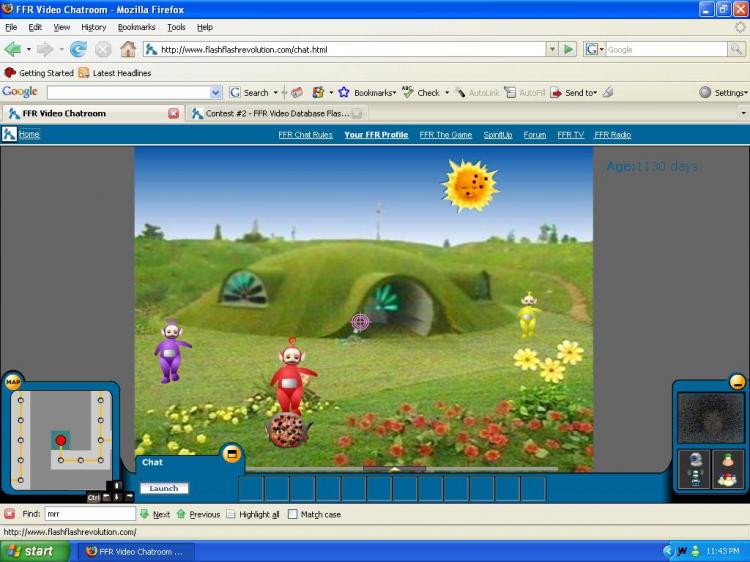
Task: Open the Bookmarks menu in menu bar
Action: pos(137,27)
